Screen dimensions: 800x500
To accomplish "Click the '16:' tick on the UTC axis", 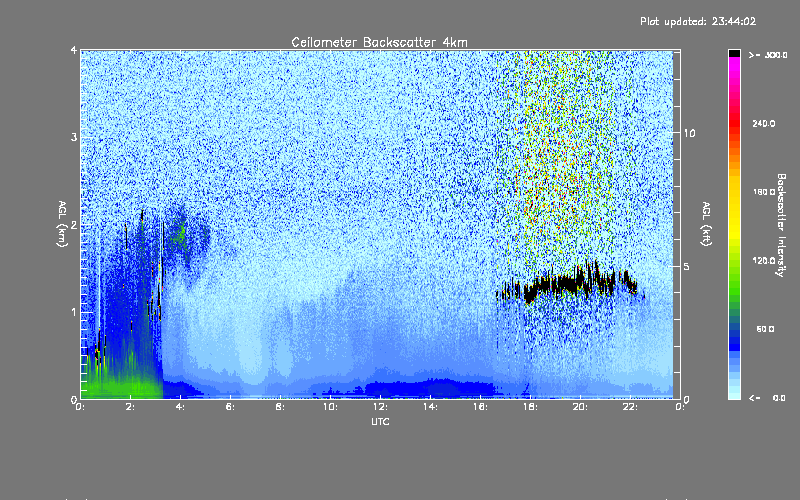I will point(480,407).
